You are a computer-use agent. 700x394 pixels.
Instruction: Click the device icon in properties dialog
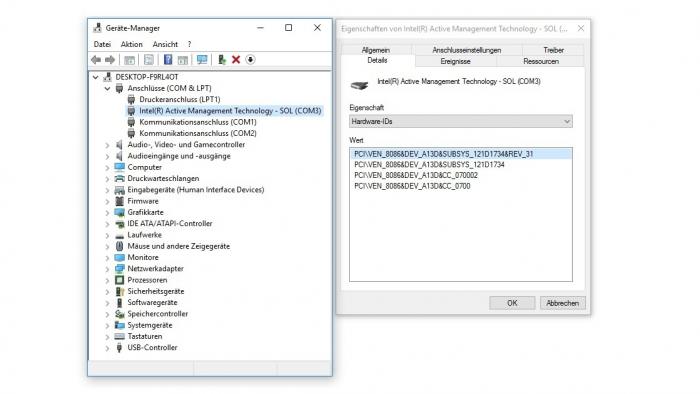coord(359,85)
